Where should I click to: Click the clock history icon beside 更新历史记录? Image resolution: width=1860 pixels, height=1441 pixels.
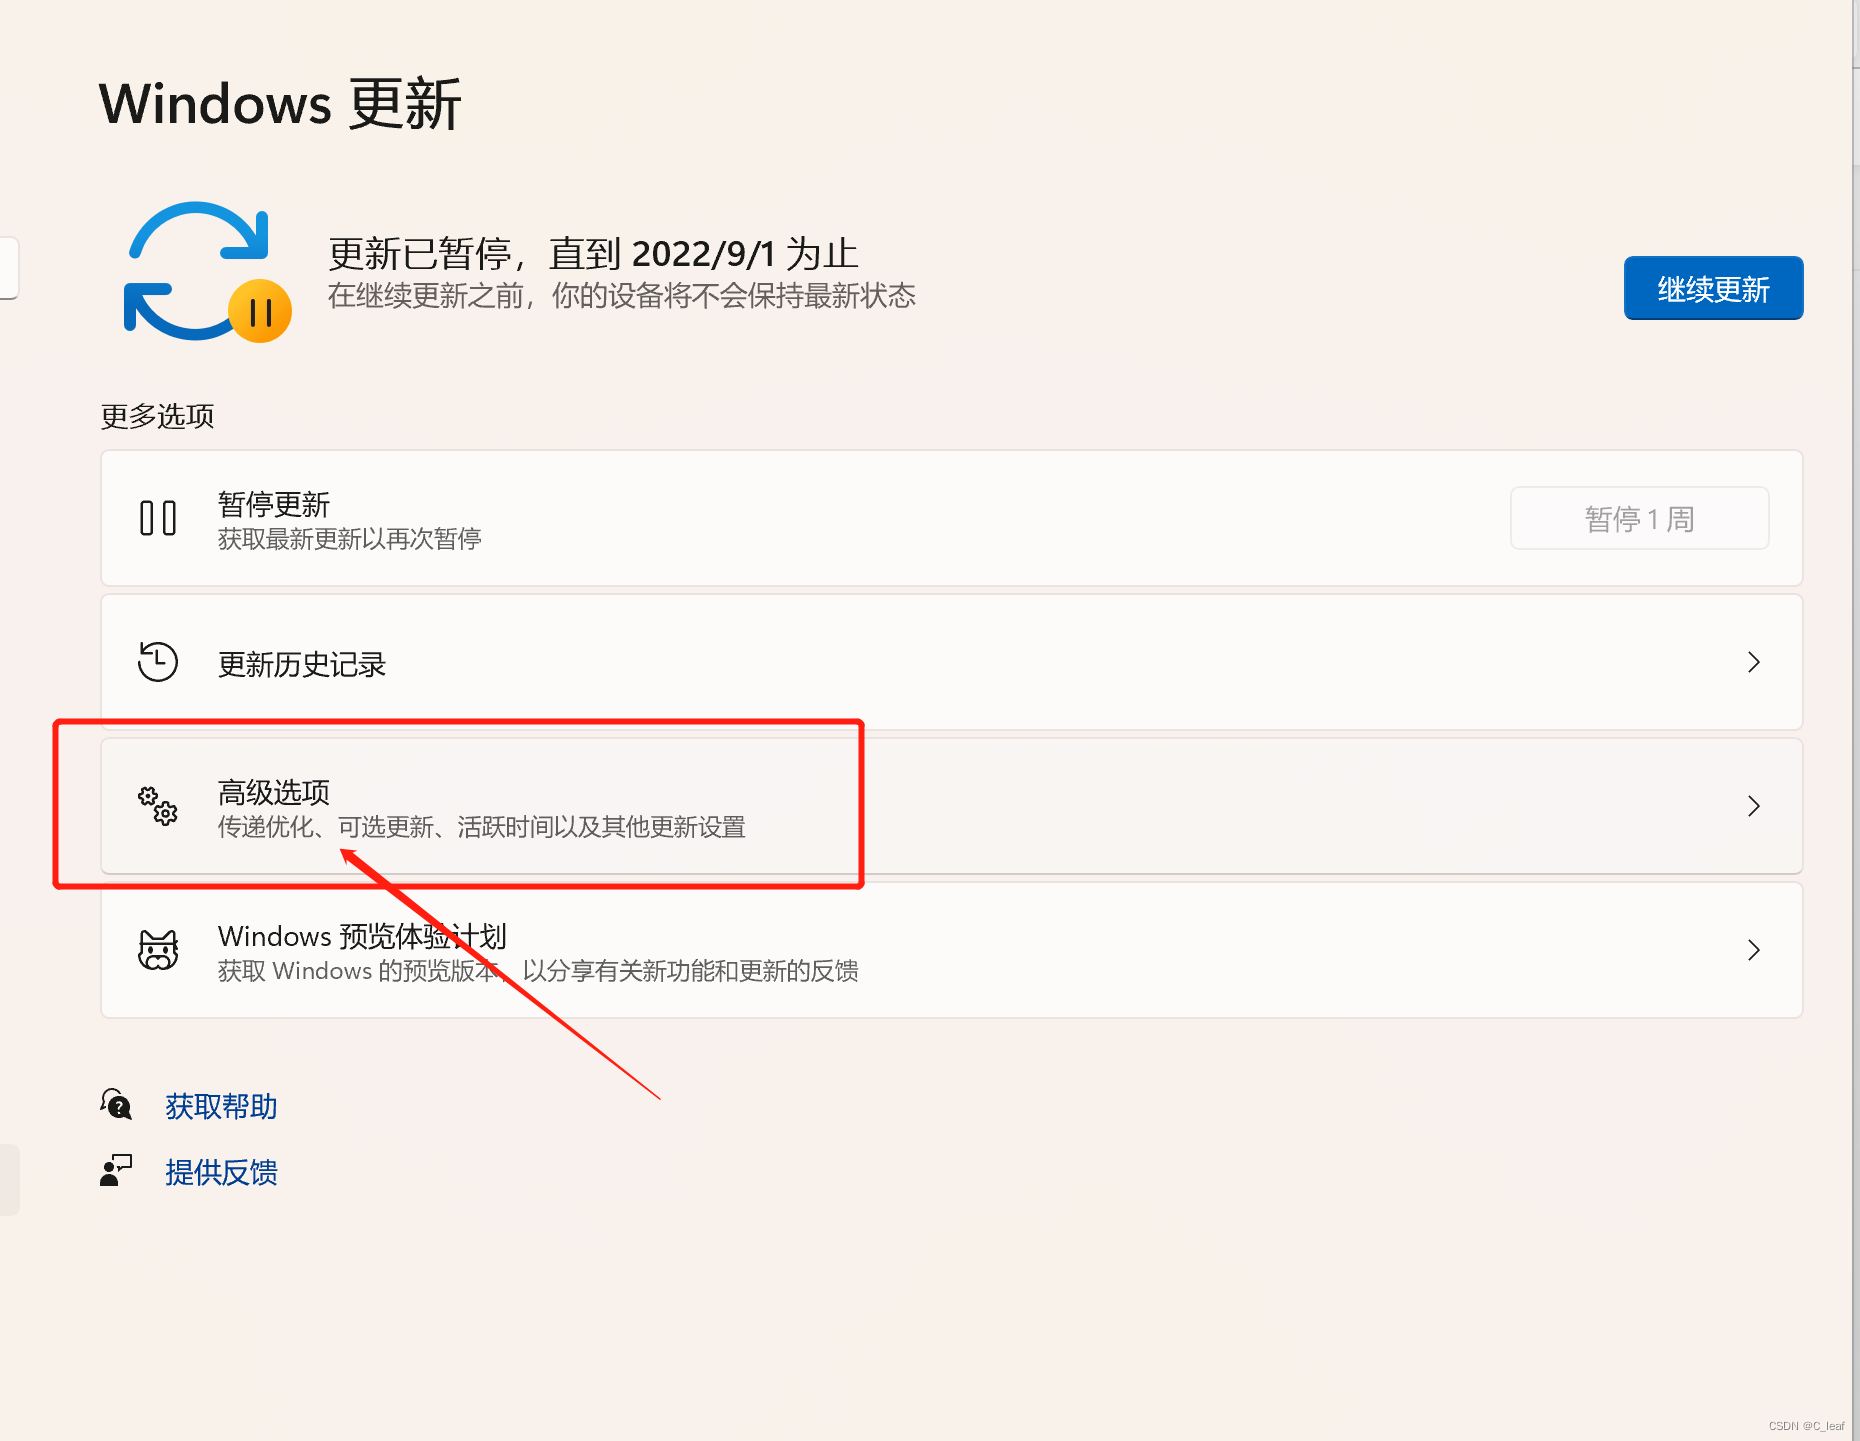(158, 662)
